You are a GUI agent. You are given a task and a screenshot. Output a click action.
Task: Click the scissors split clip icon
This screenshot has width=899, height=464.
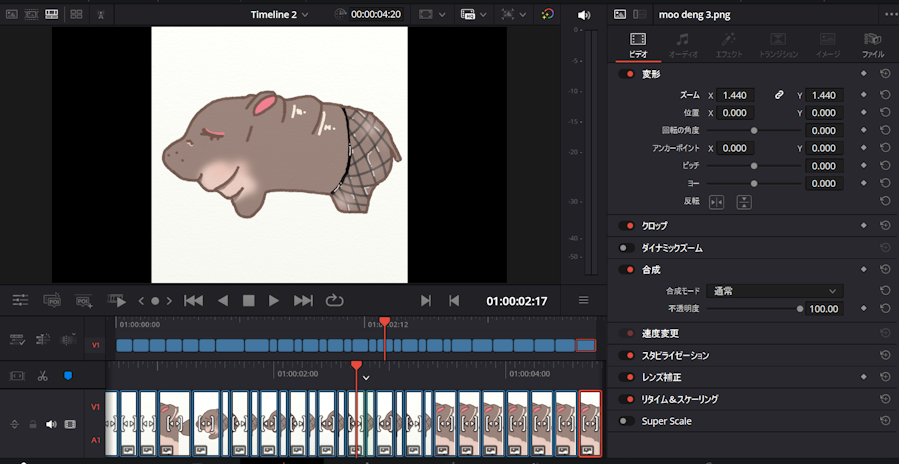(x=42, y=376)
